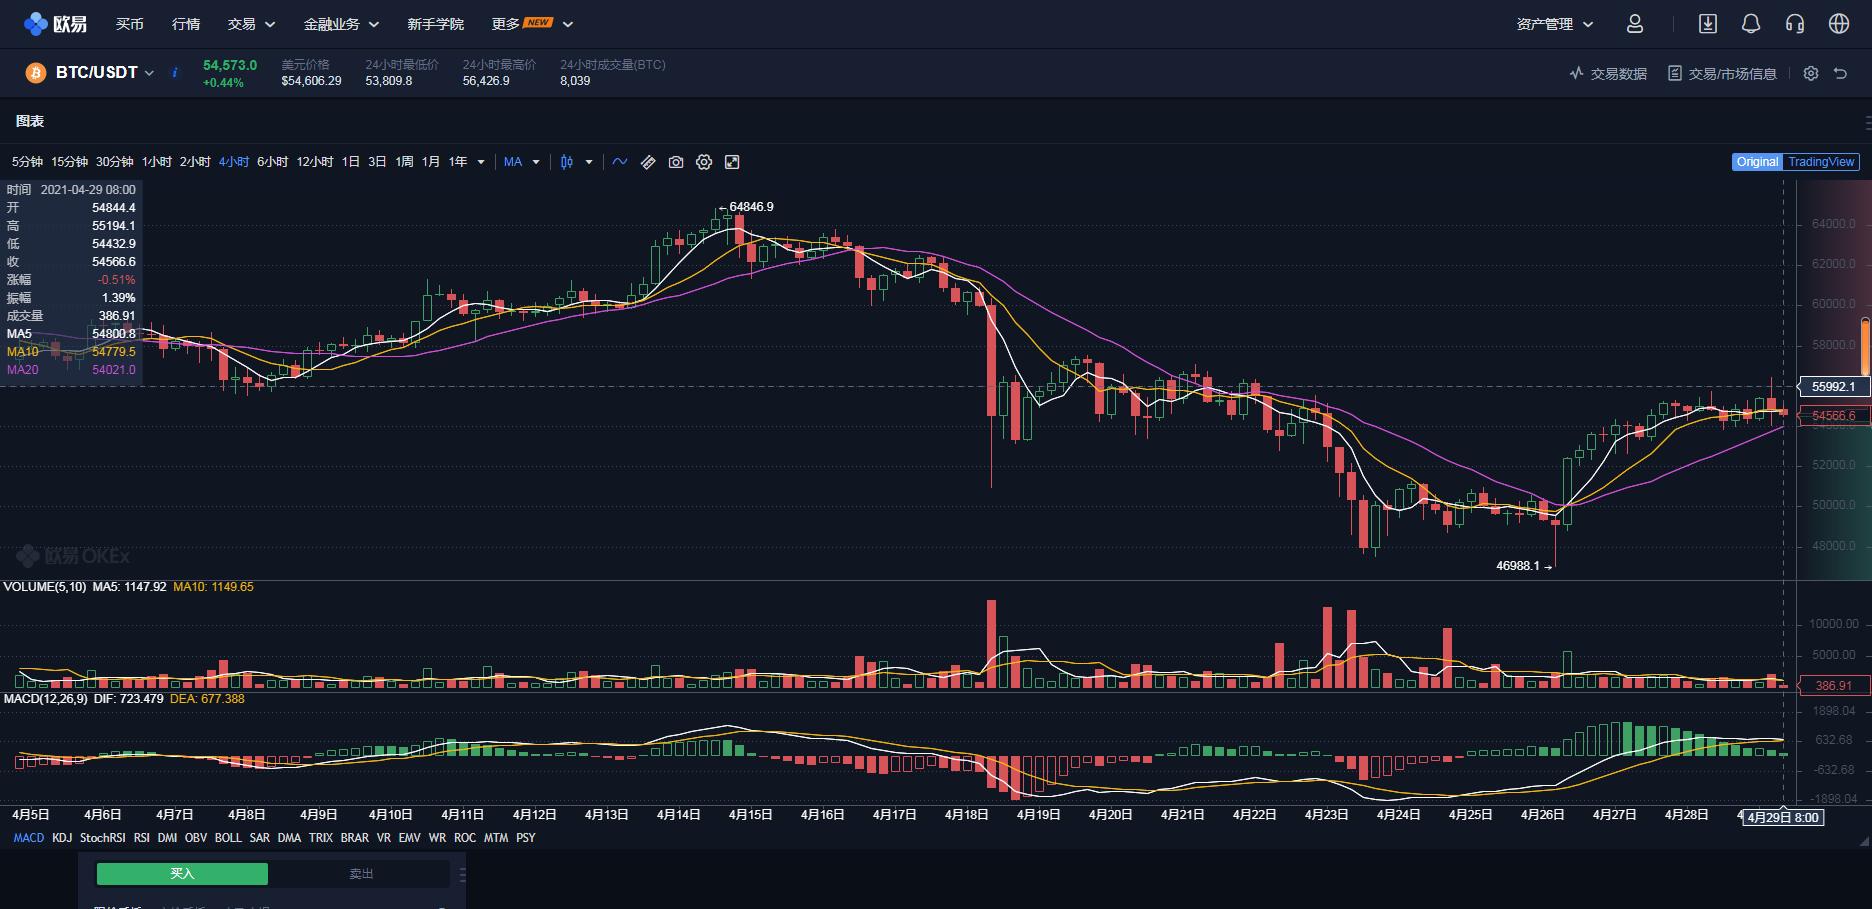Screen dimensions: 1872x909
Task: Open the 买币 menu item
Action: click(130, 24)
